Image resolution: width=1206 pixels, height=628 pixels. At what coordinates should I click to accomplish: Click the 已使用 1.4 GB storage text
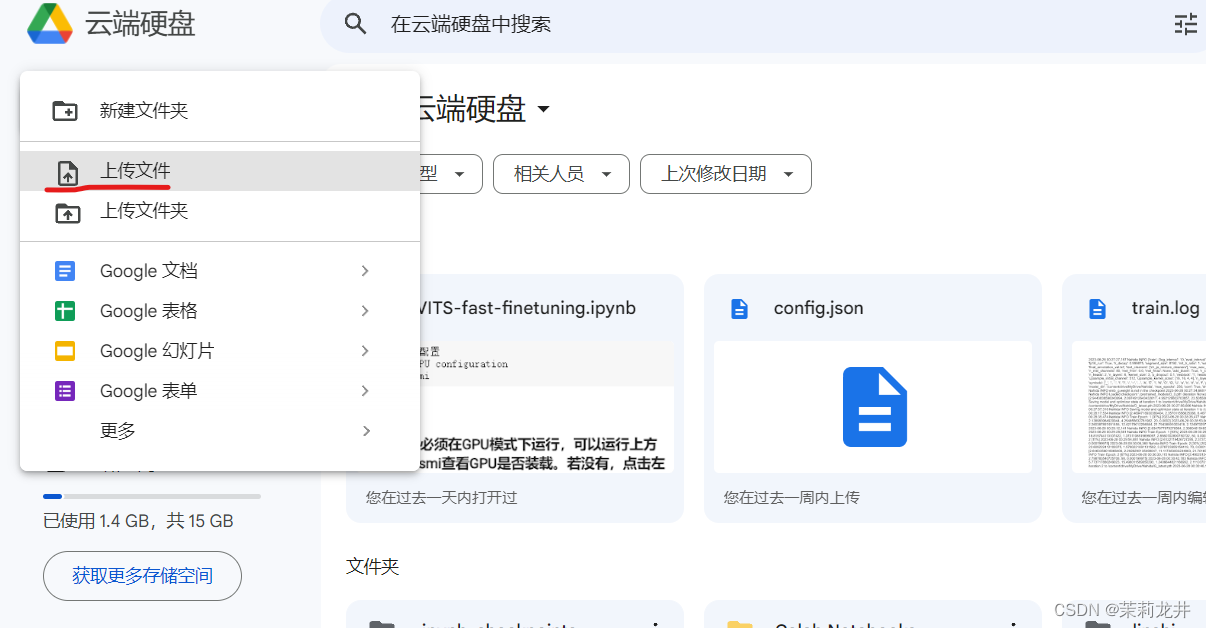(138, 521)
